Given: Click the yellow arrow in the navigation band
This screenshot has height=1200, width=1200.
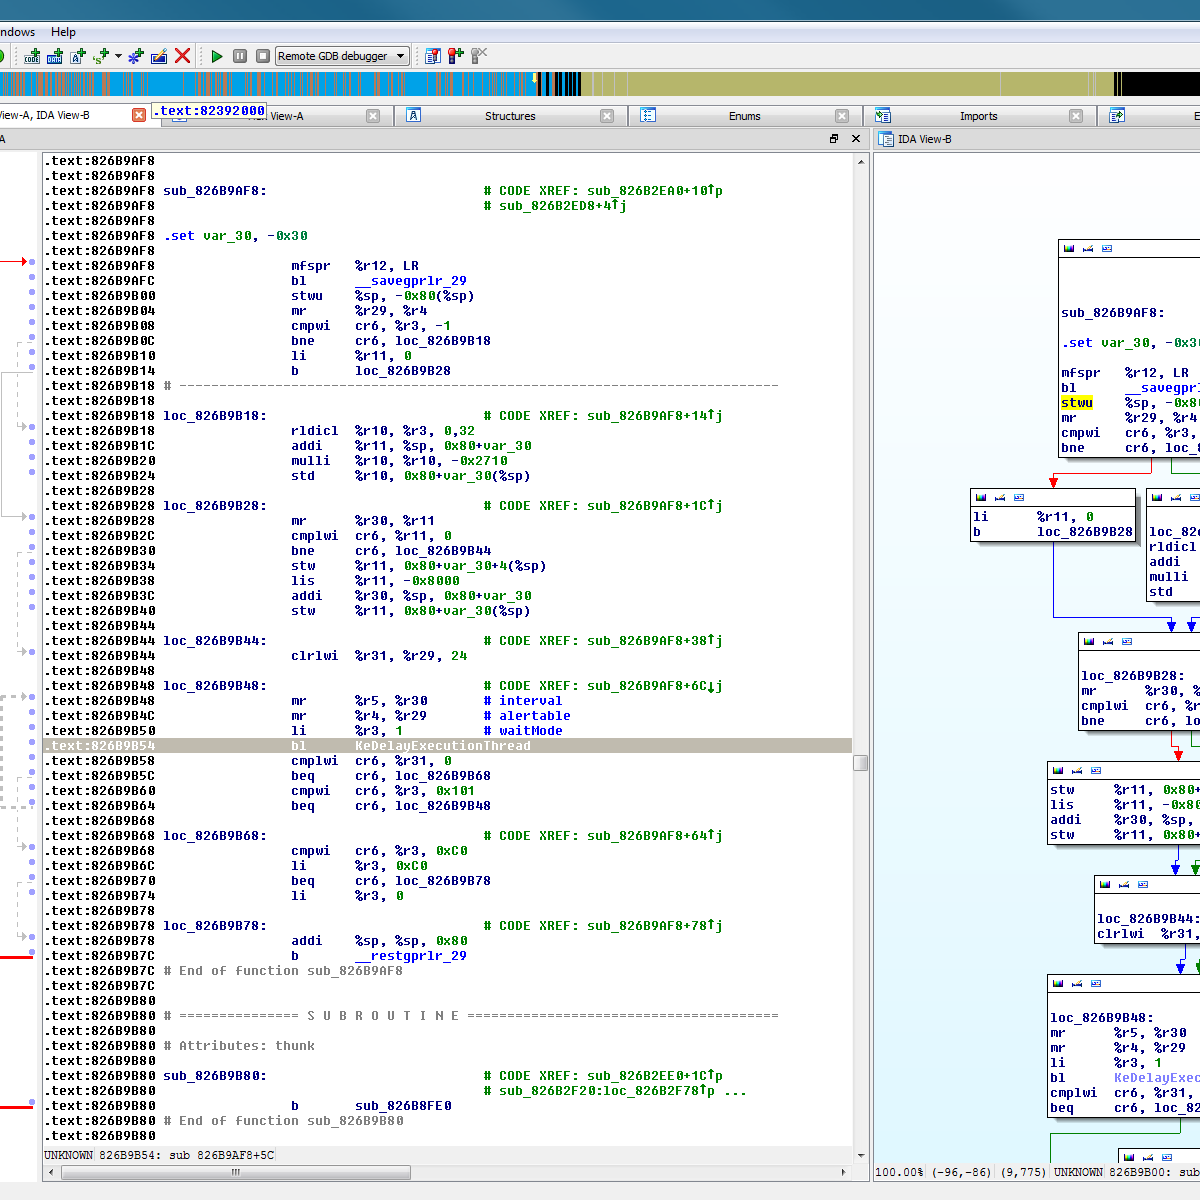Looking at the screenshot, I should pos(535,79).
